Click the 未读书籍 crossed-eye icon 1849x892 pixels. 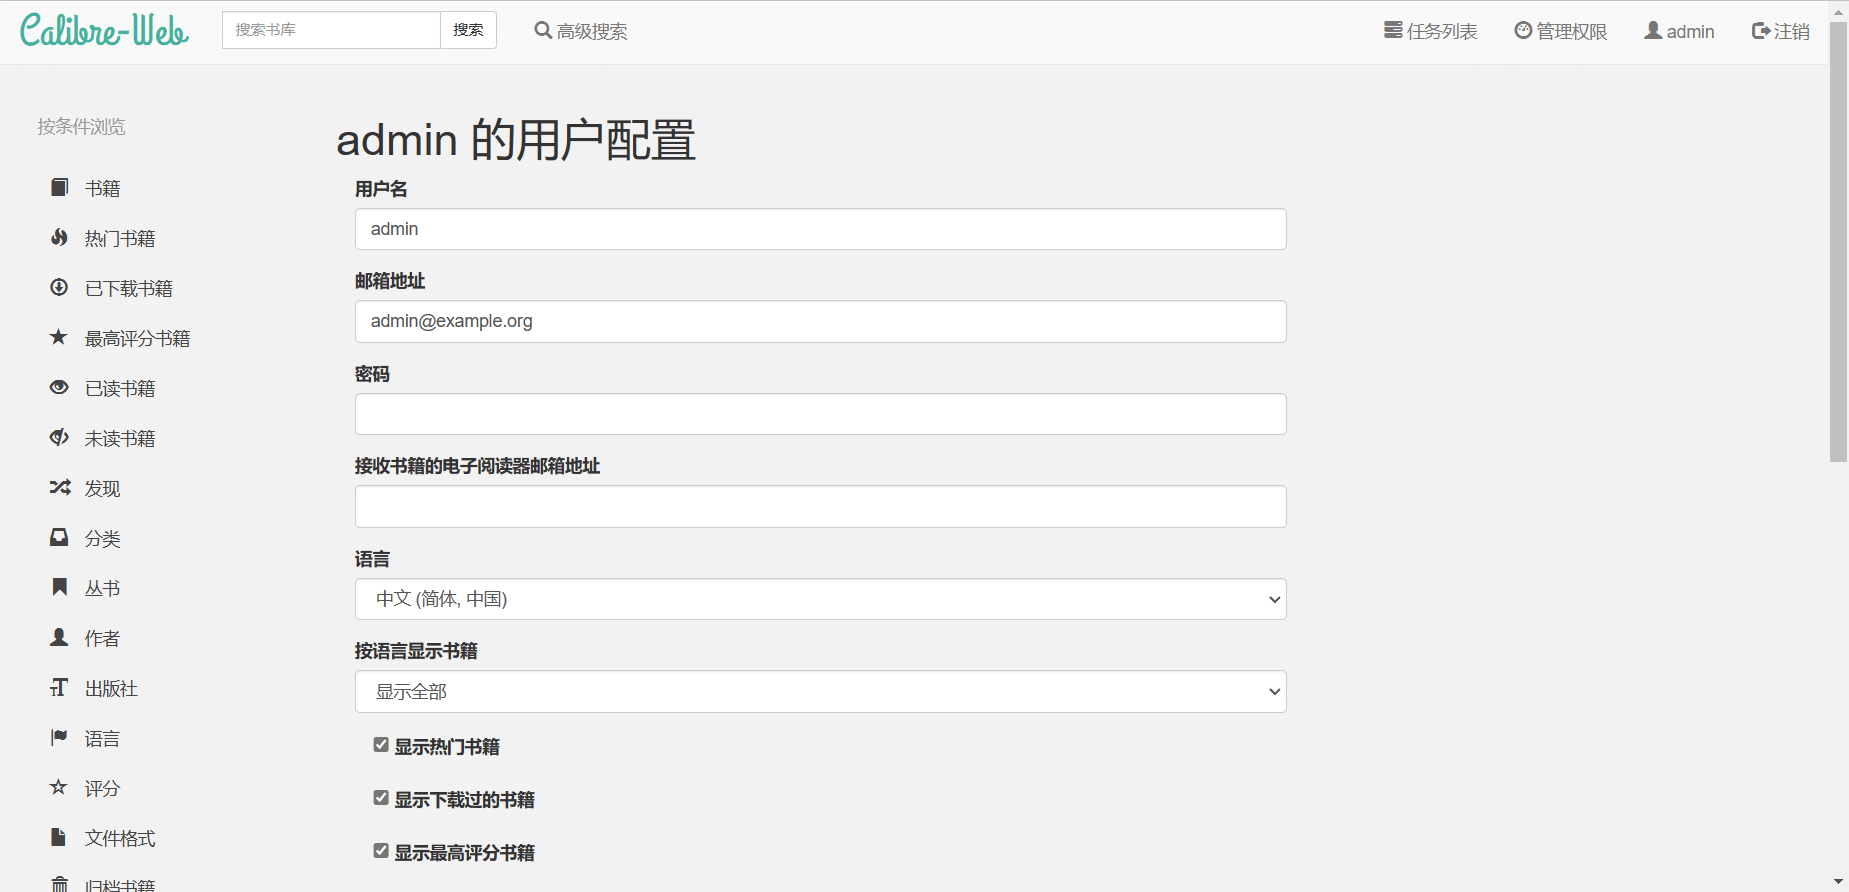click(x=59, y=437)
